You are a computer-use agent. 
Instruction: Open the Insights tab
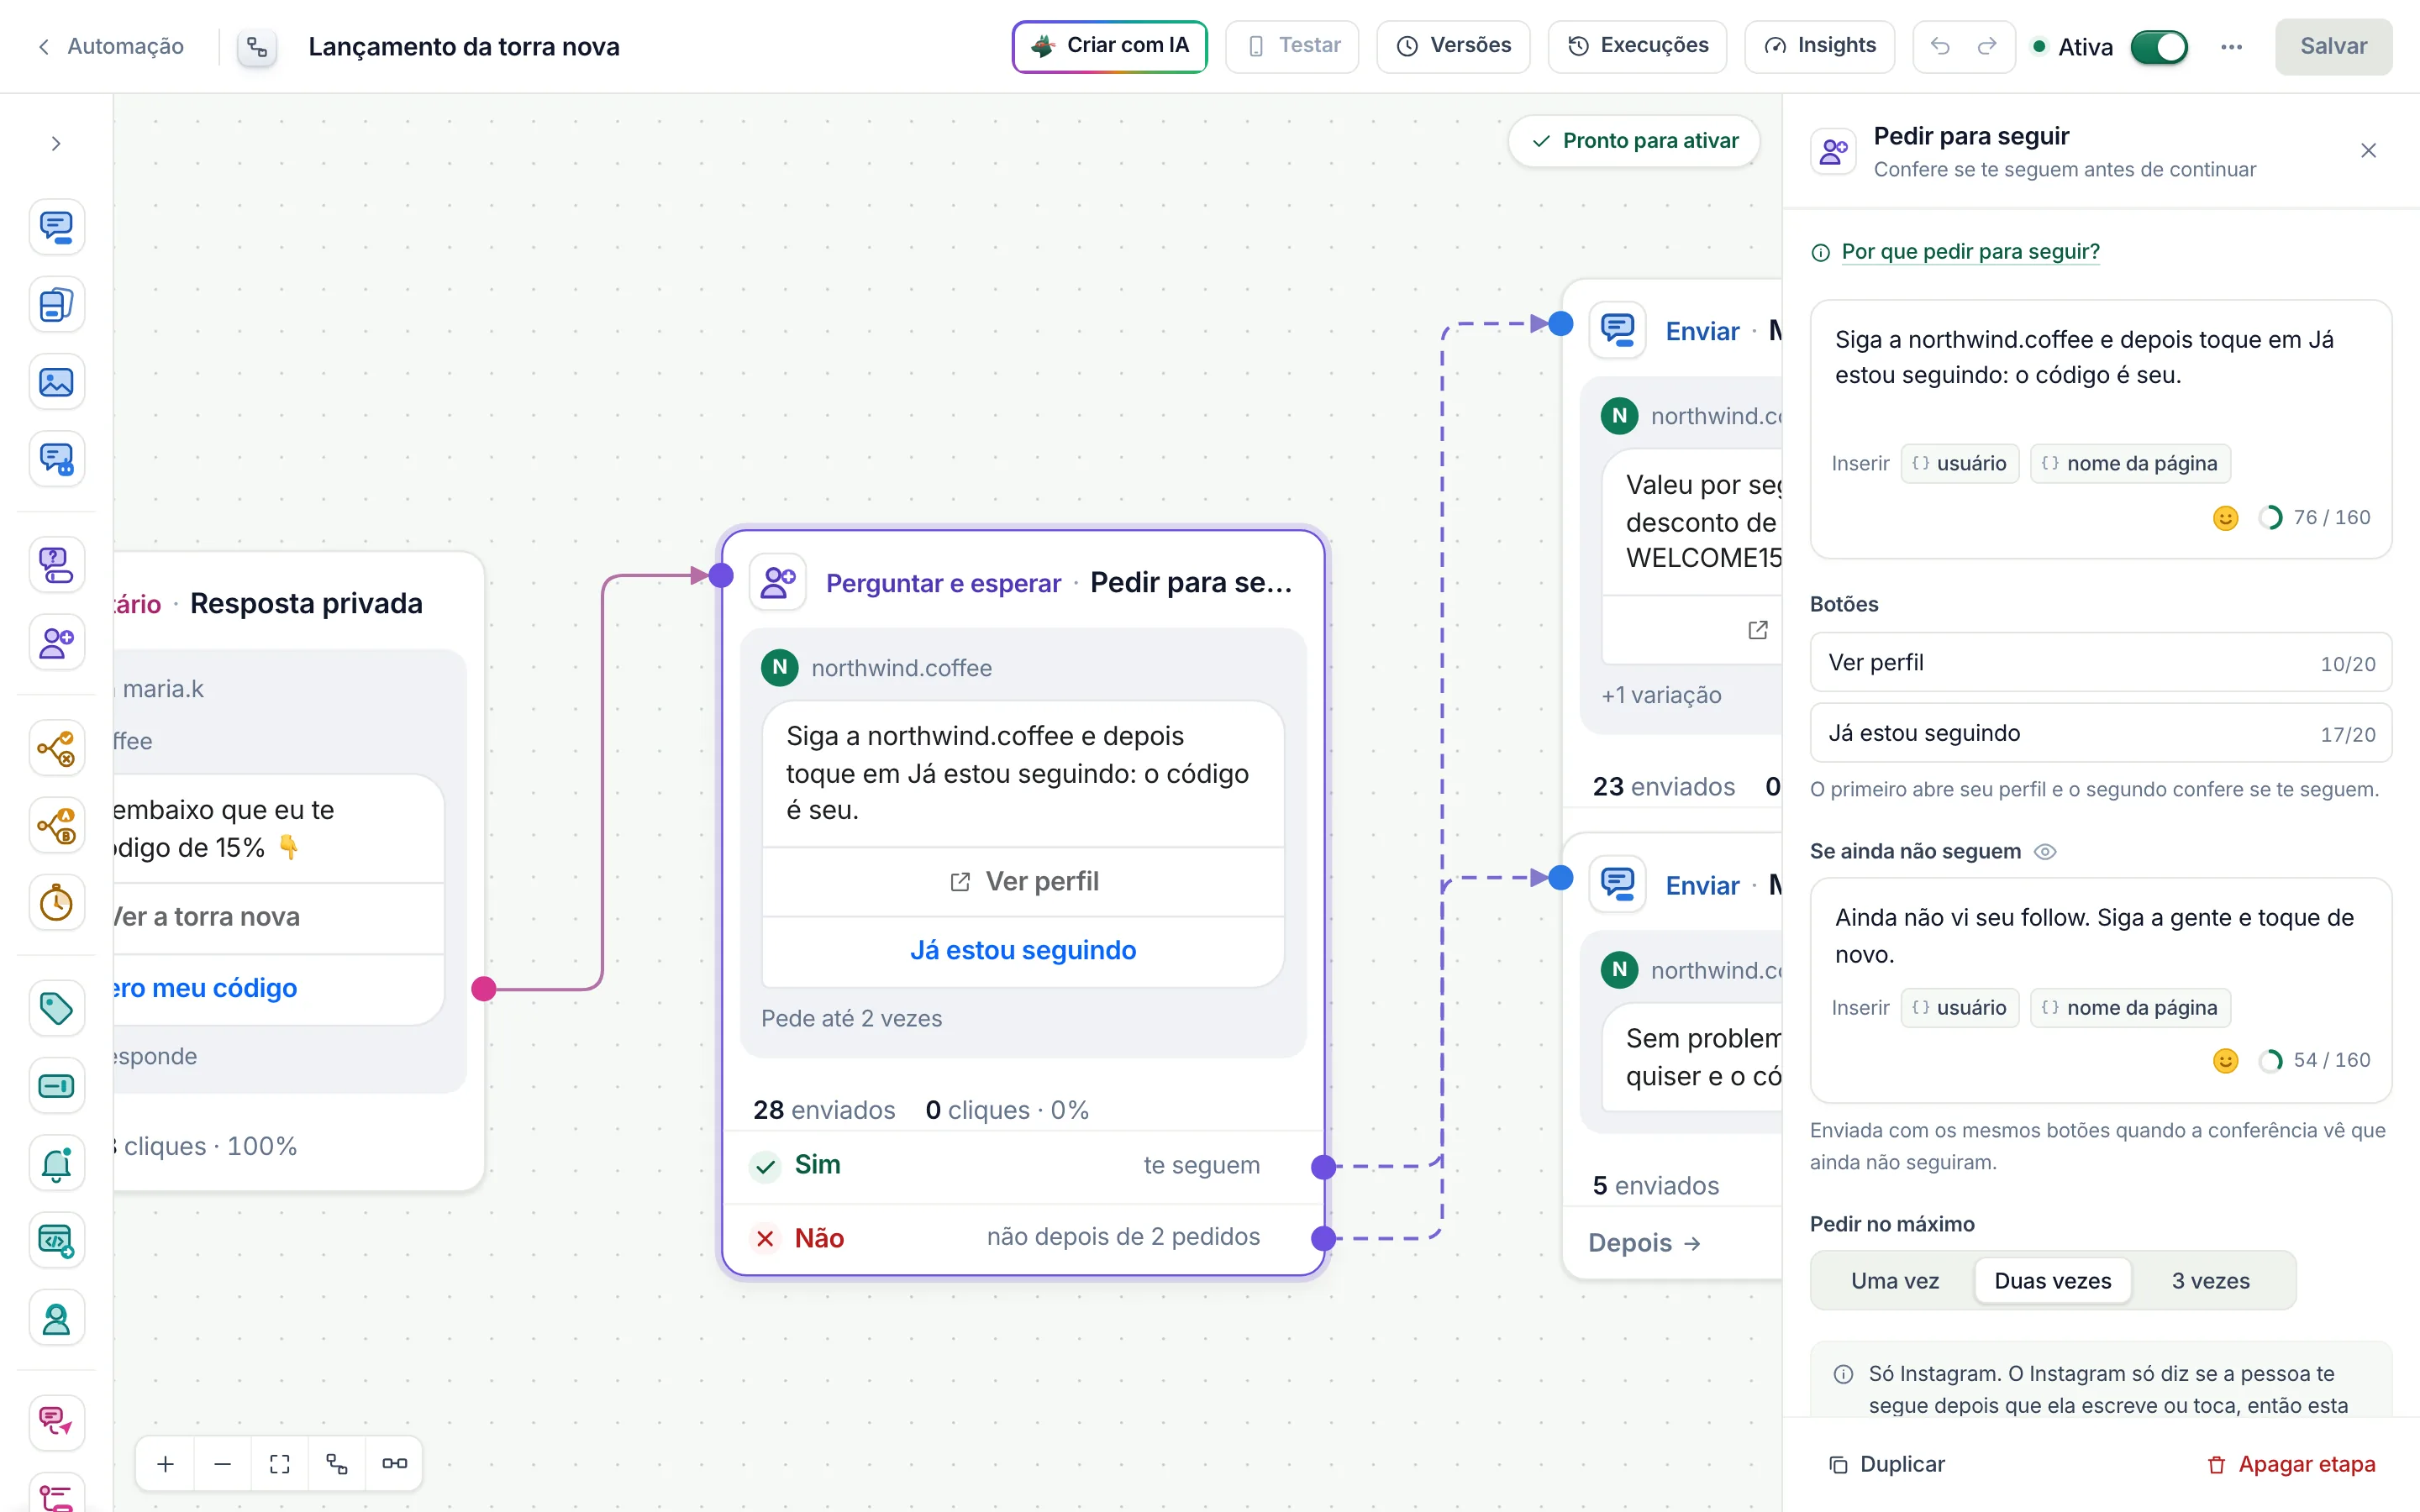tap(1819, 46)
